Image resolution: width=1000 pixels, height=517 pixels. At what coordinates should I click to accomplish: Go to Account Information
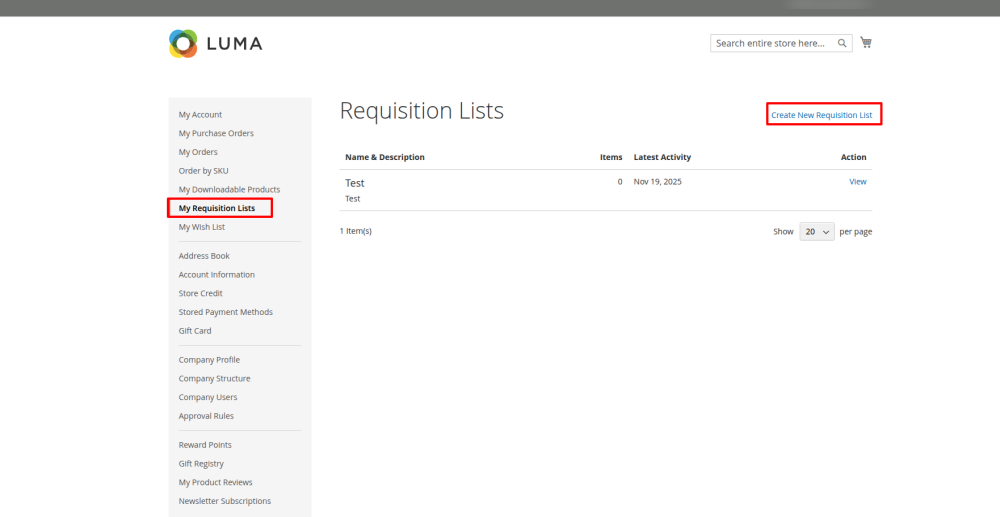[216, 274]
